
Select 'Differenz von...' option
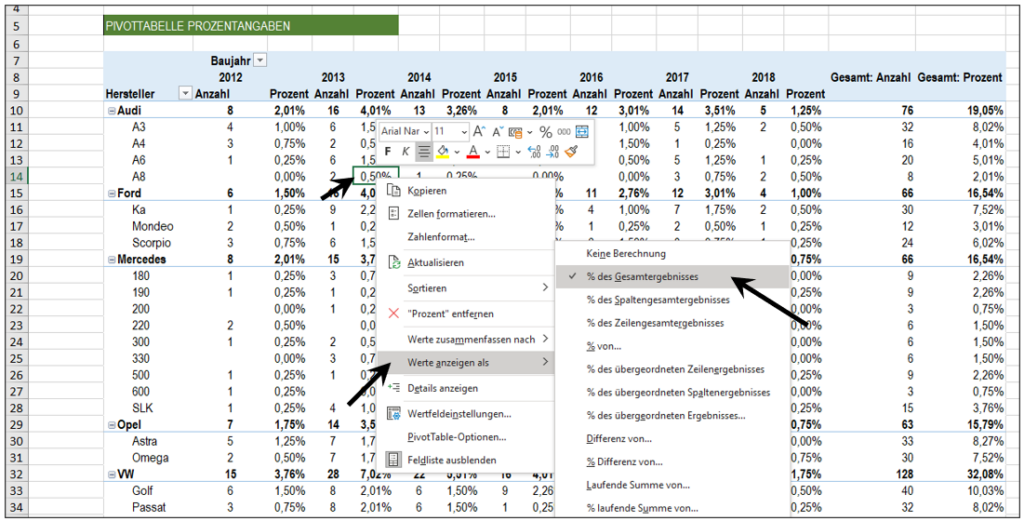point(673,439)
